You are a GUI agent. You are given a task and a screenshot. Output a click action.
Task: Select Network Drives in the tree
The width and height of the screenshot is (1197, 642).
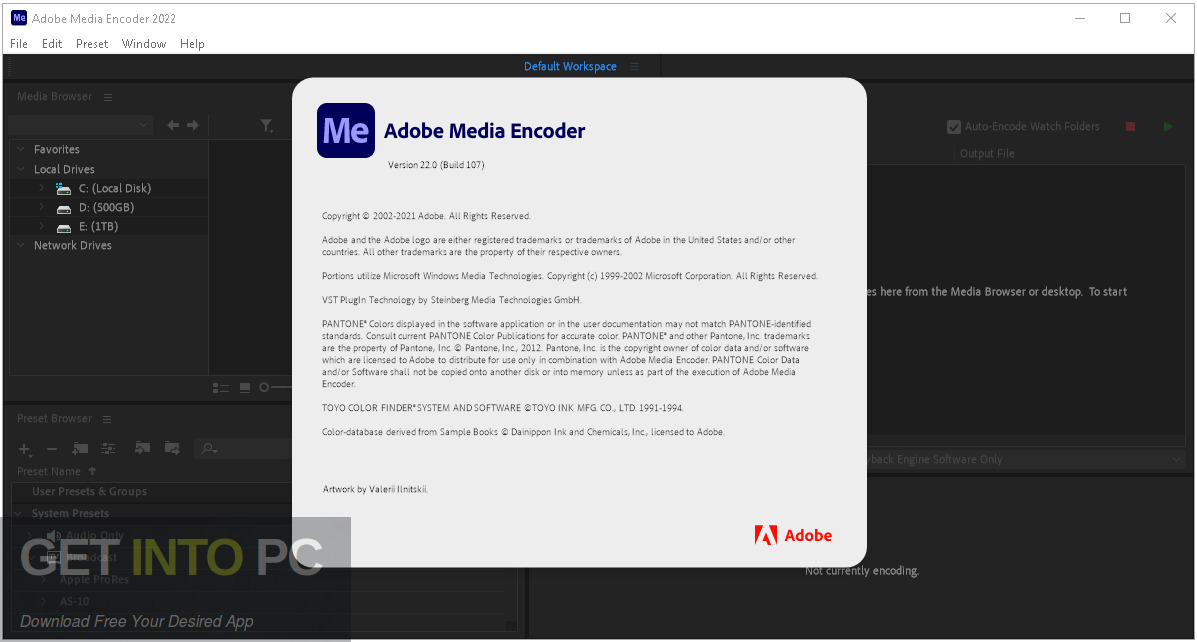73,245
